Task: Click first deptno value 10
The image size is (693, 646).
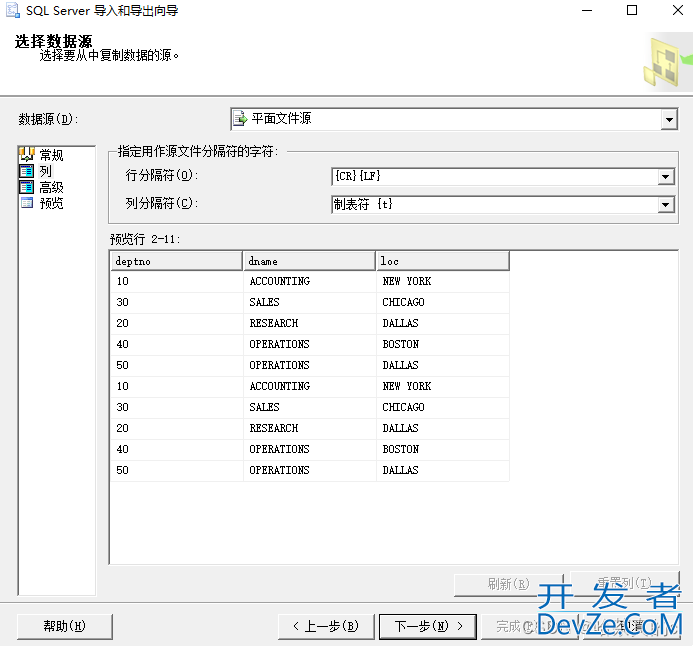Action: pos(176,281)
